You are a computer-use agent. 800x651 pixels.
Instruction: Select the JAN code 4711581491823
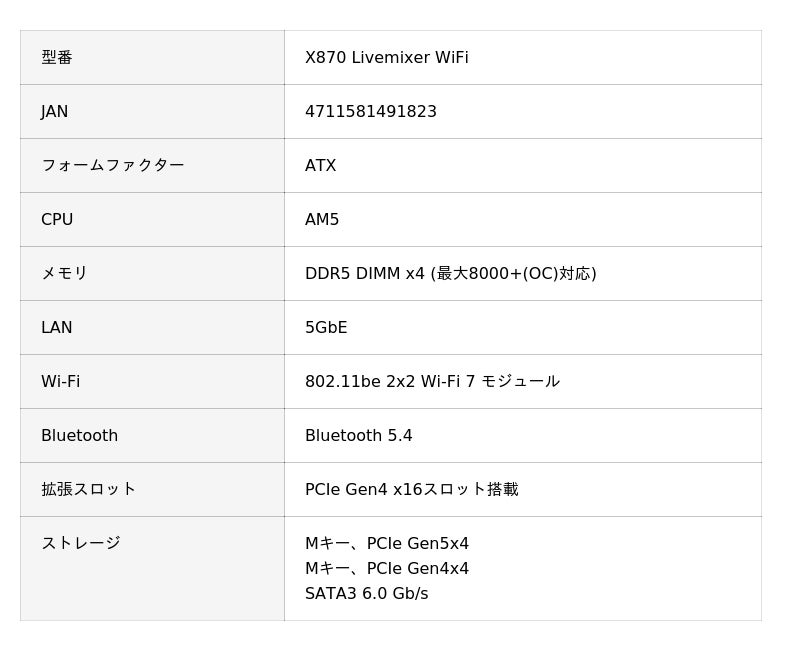click(x=370, y=112)
